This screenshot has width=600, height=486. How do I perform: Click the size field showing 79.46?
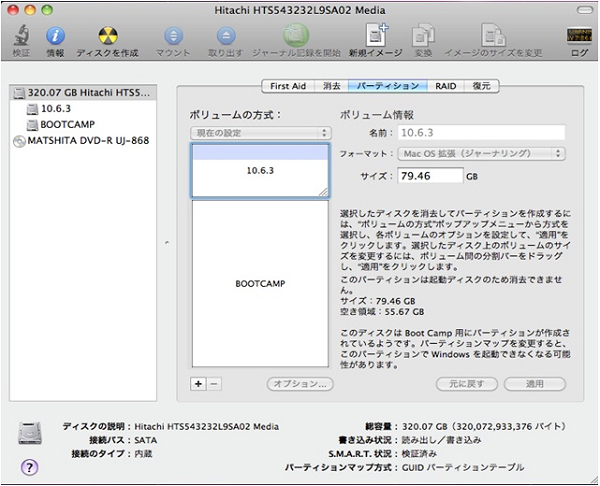tap(430, 176)
